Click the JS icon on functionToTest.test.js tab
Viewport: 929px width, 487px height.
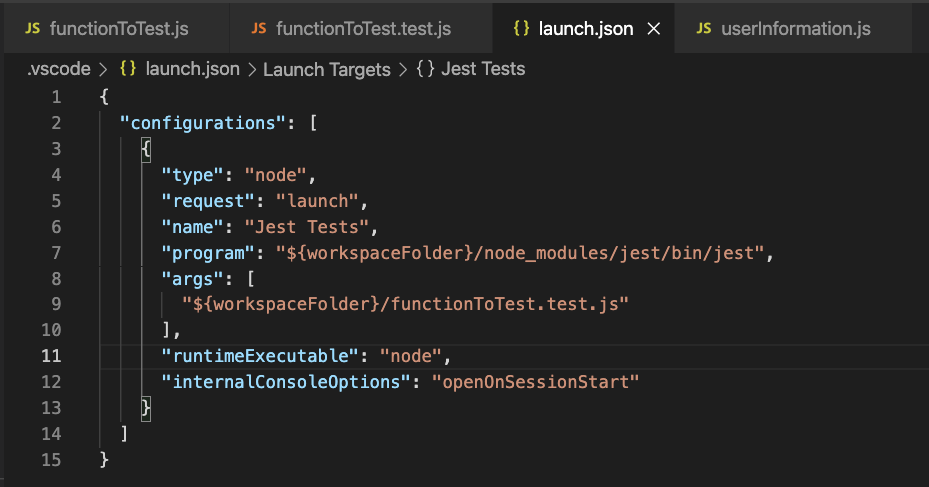coord(259,28)
